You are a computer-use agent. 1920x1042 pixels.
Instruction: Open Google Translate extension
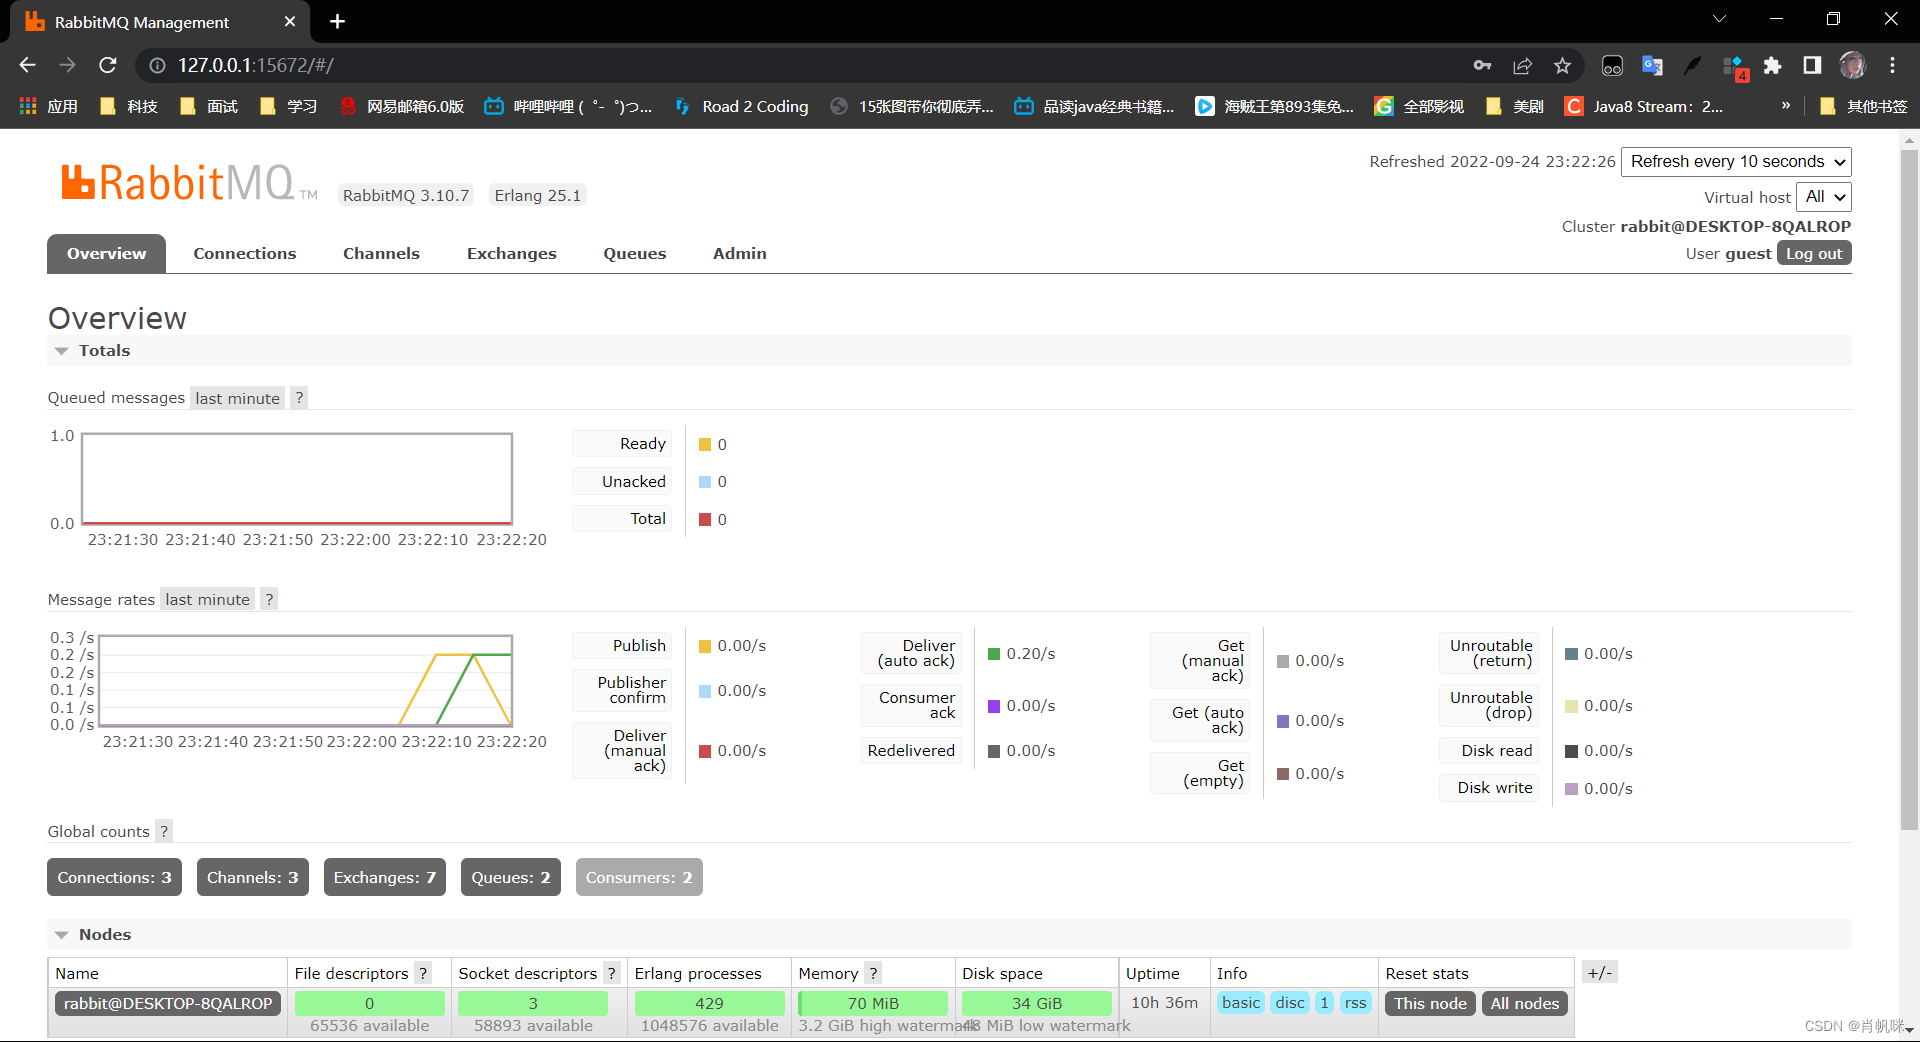click(x=1652, y=65)
